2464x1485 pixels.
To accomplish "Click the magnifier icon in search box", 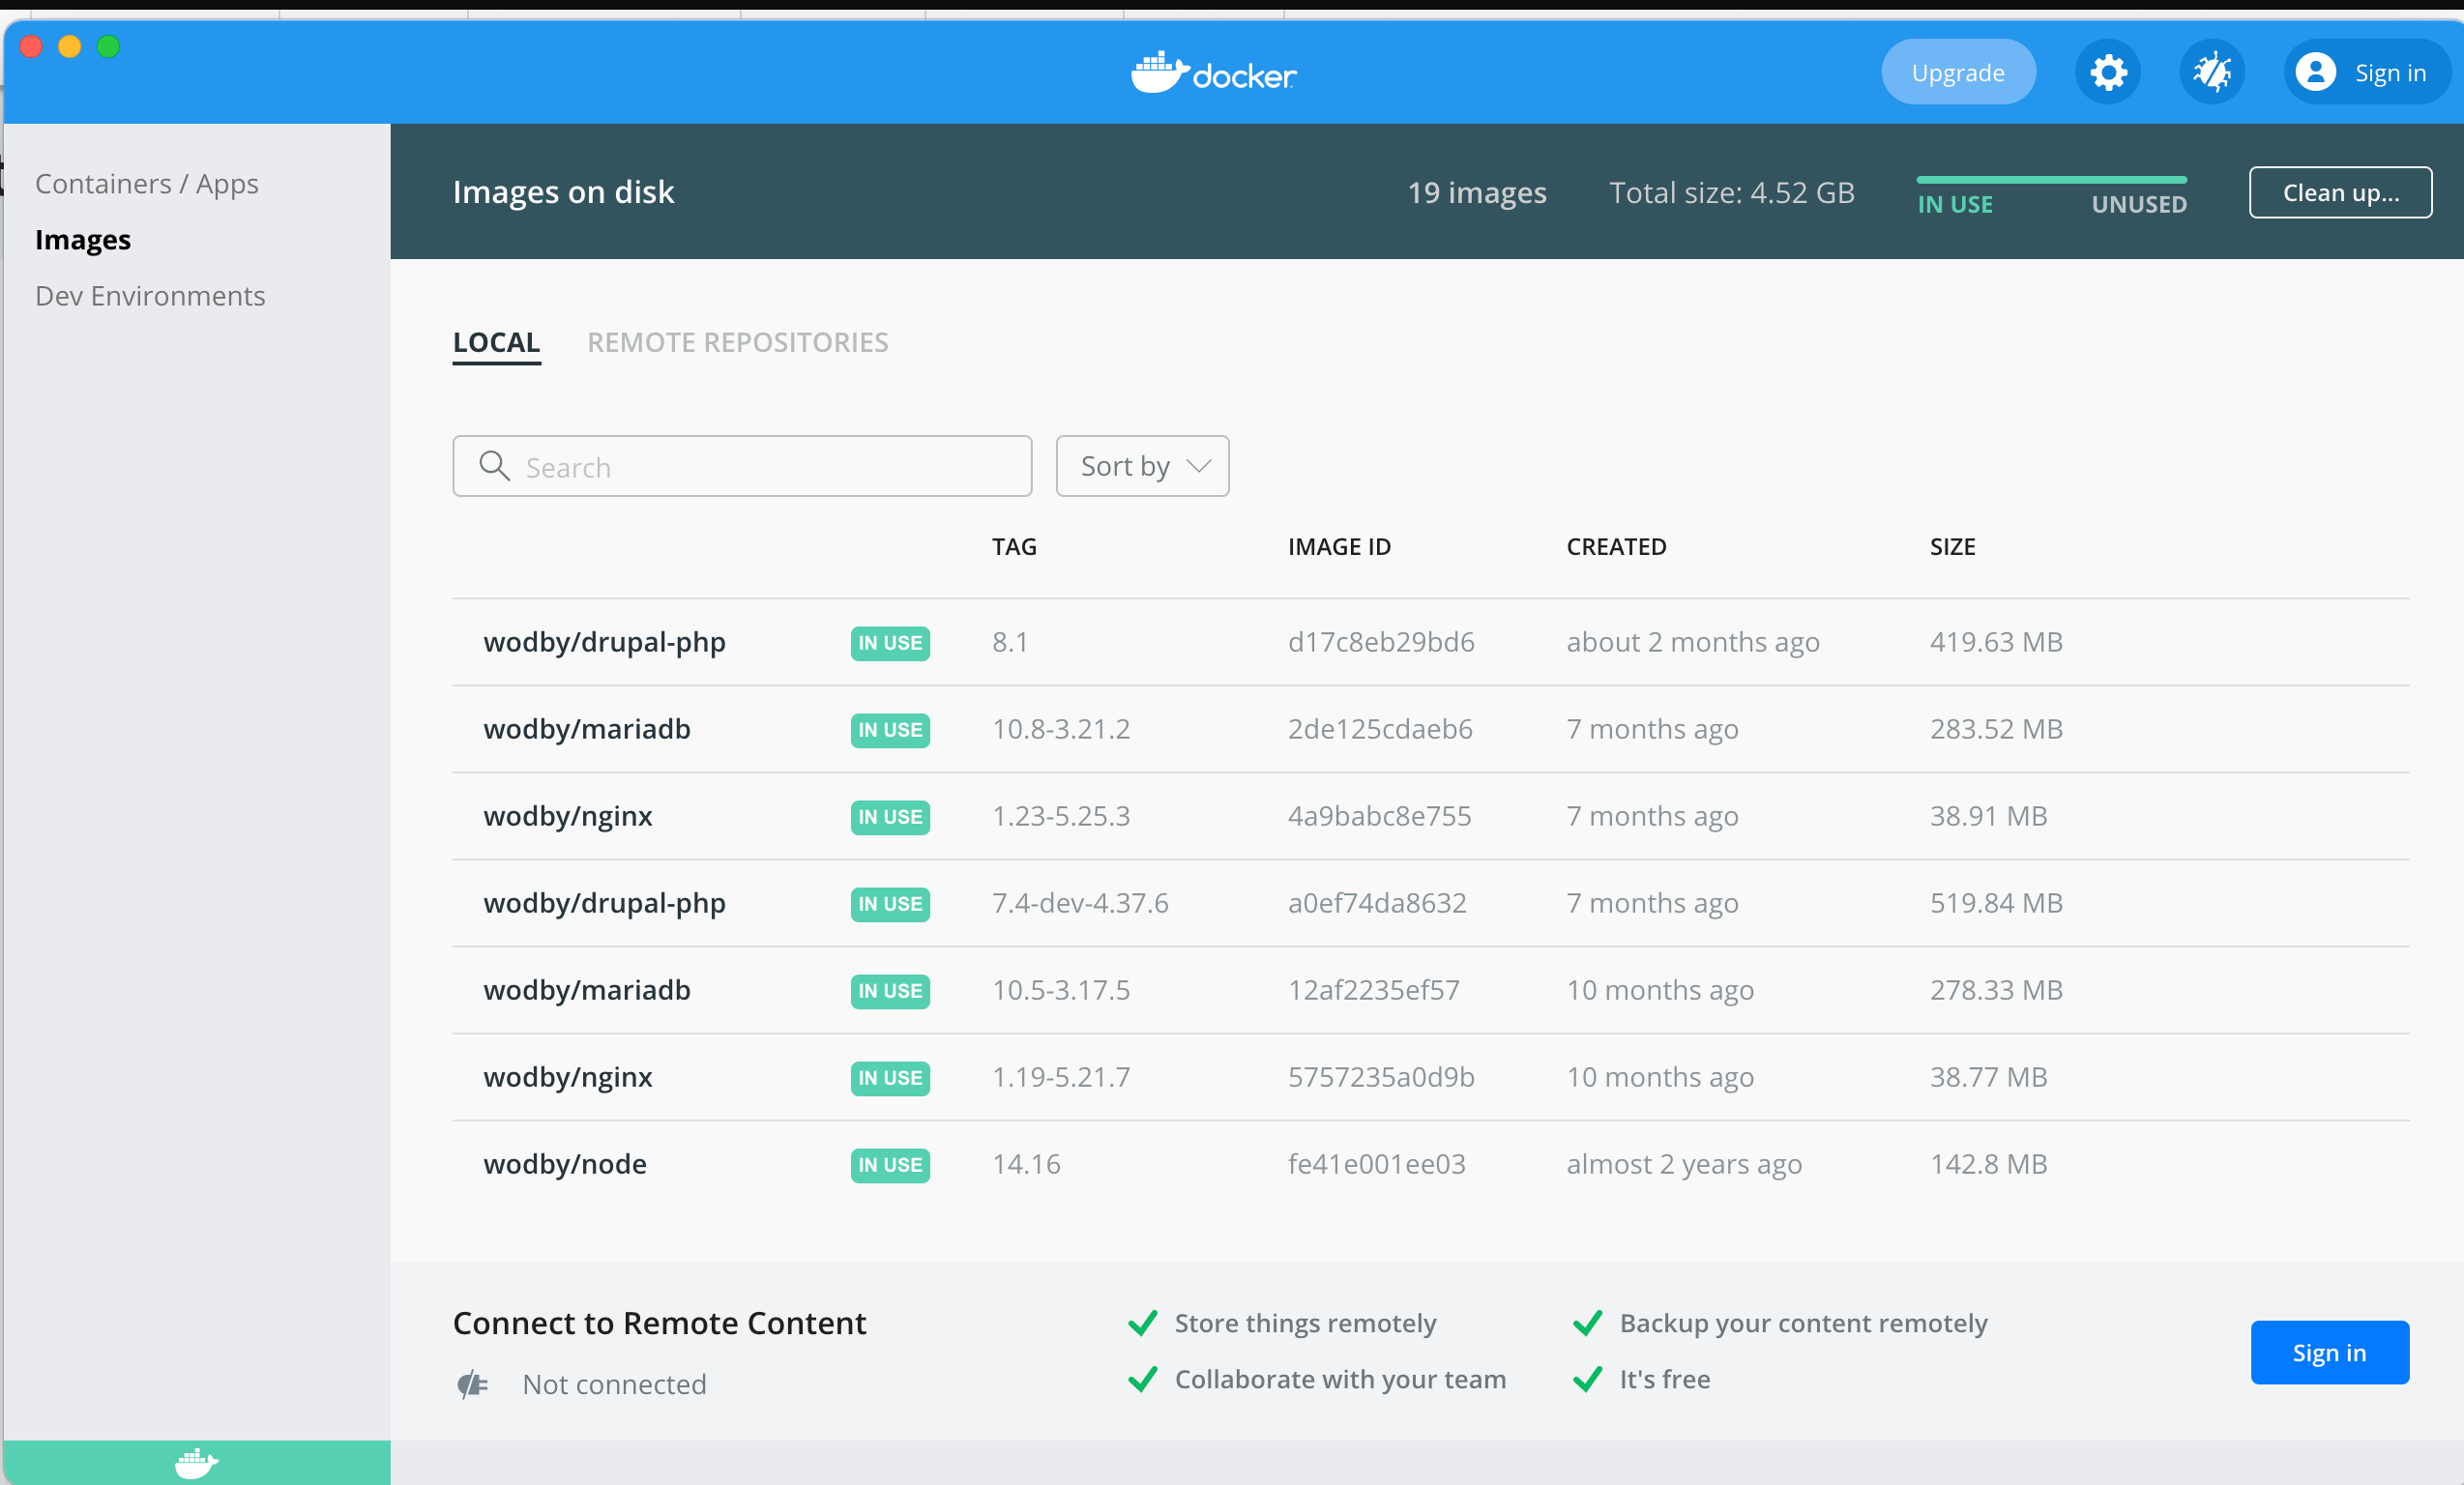I will (x=494, y=466).
